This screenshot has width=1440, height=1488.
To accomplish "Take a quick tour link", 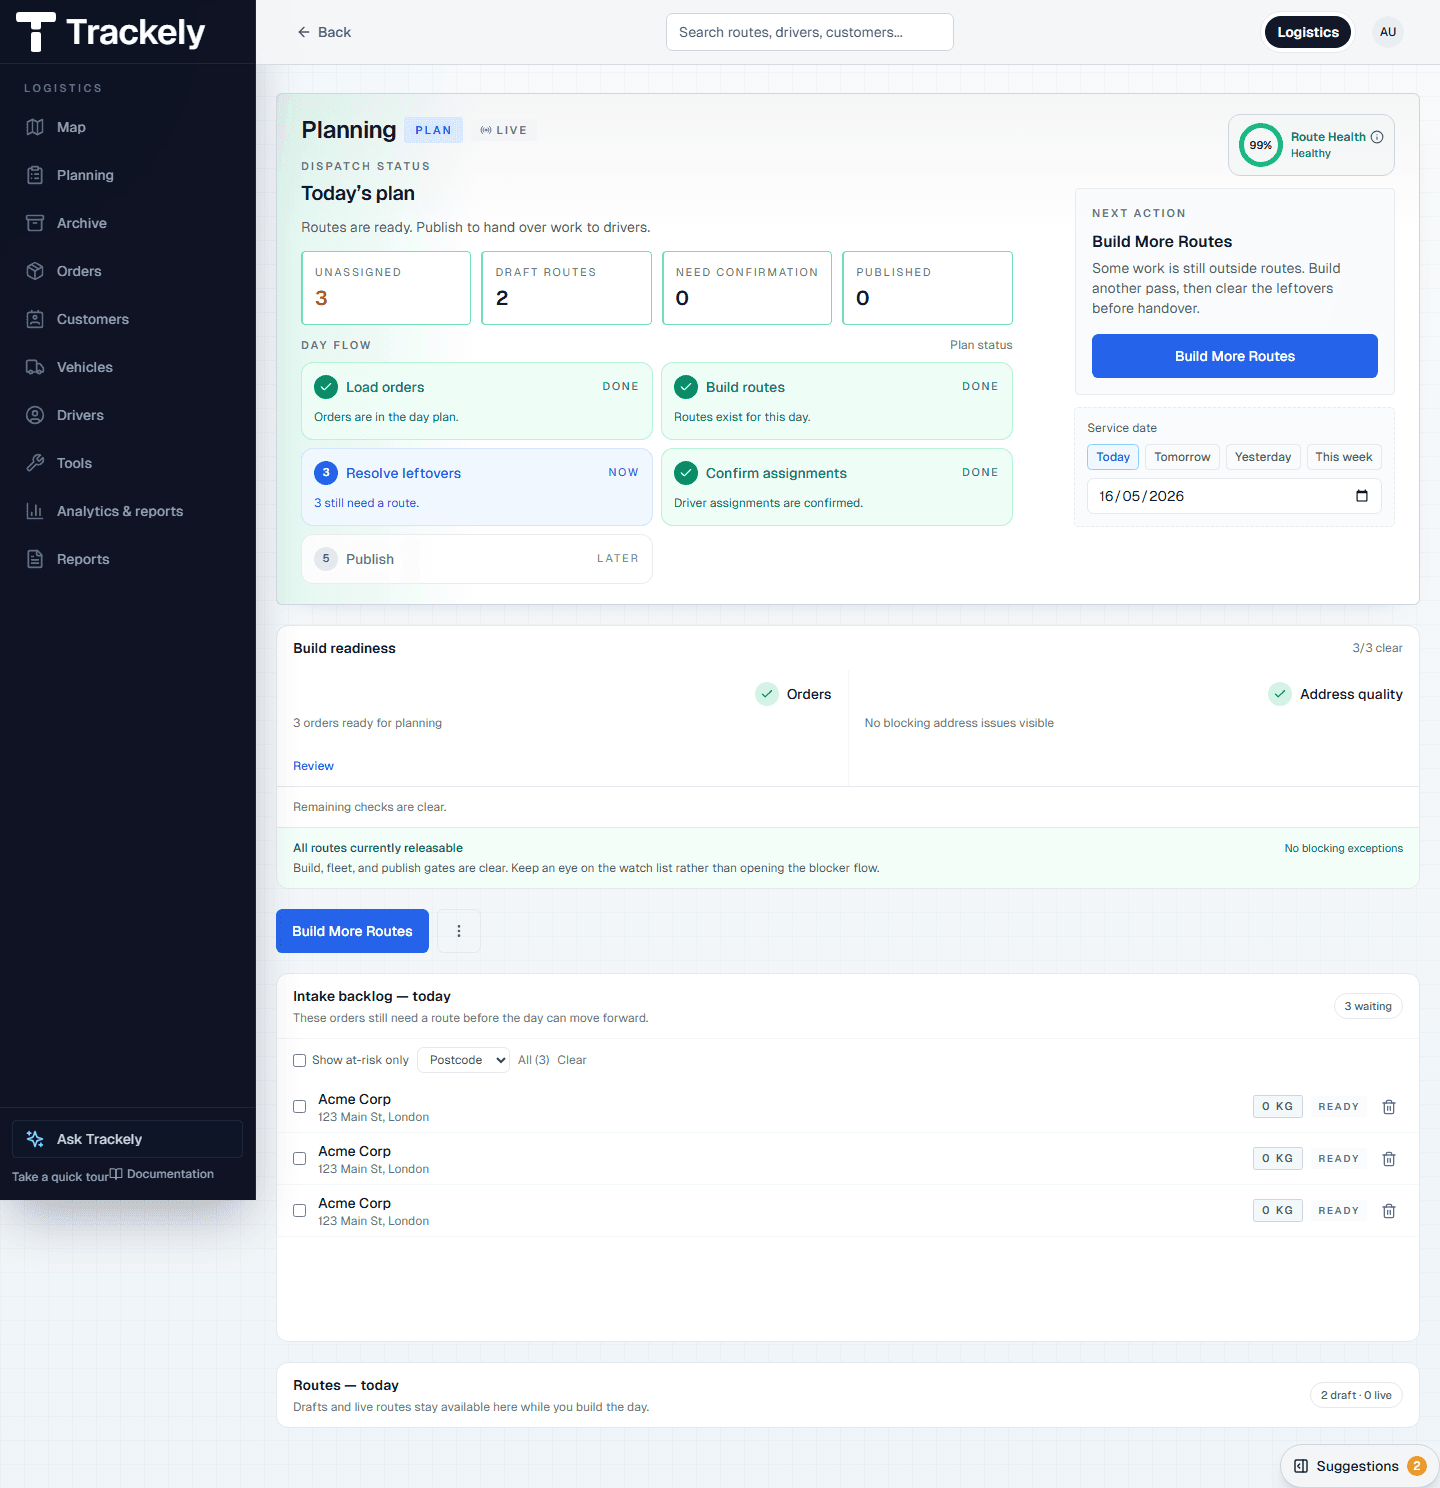I will coord(60,1177).
